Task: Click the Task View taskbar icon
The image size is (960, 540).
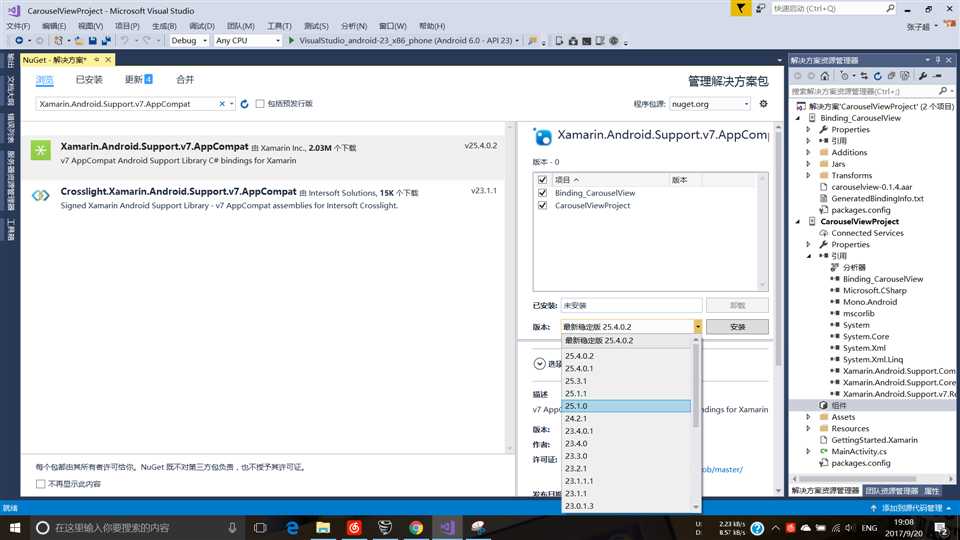Action: (260, 527)
